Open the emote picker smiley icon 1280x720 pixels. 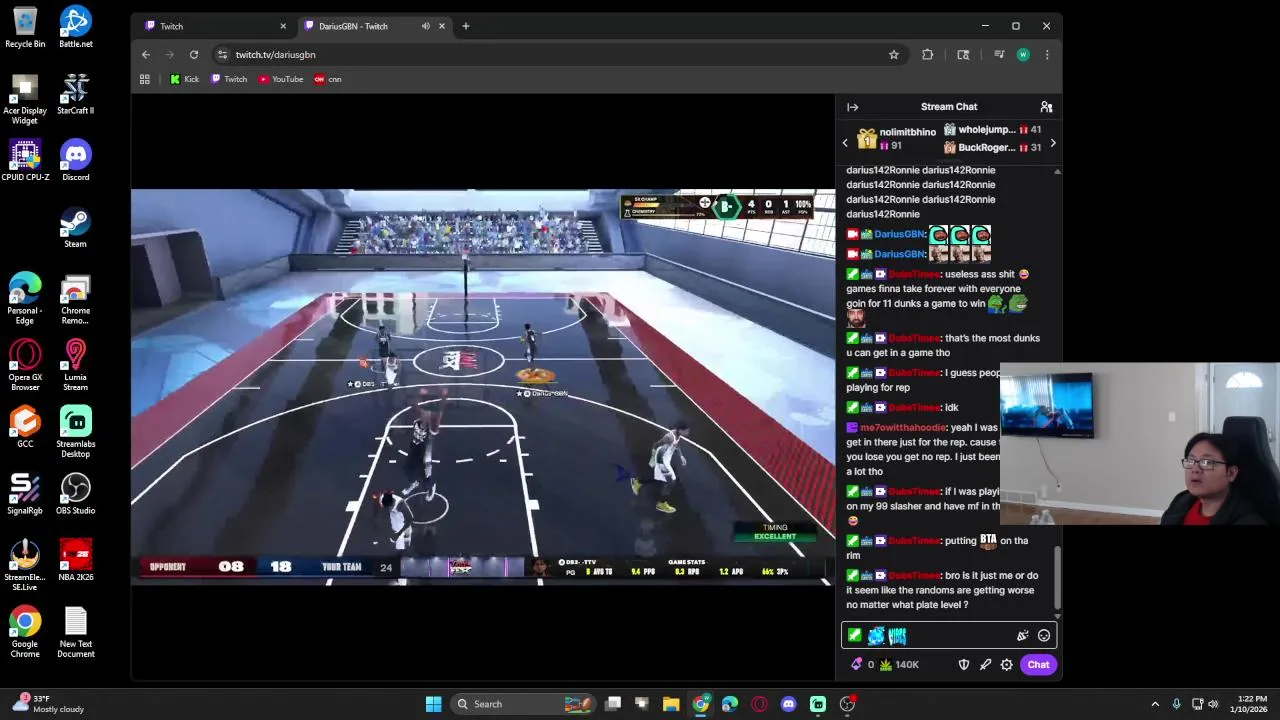click(x=1044, y=635)
